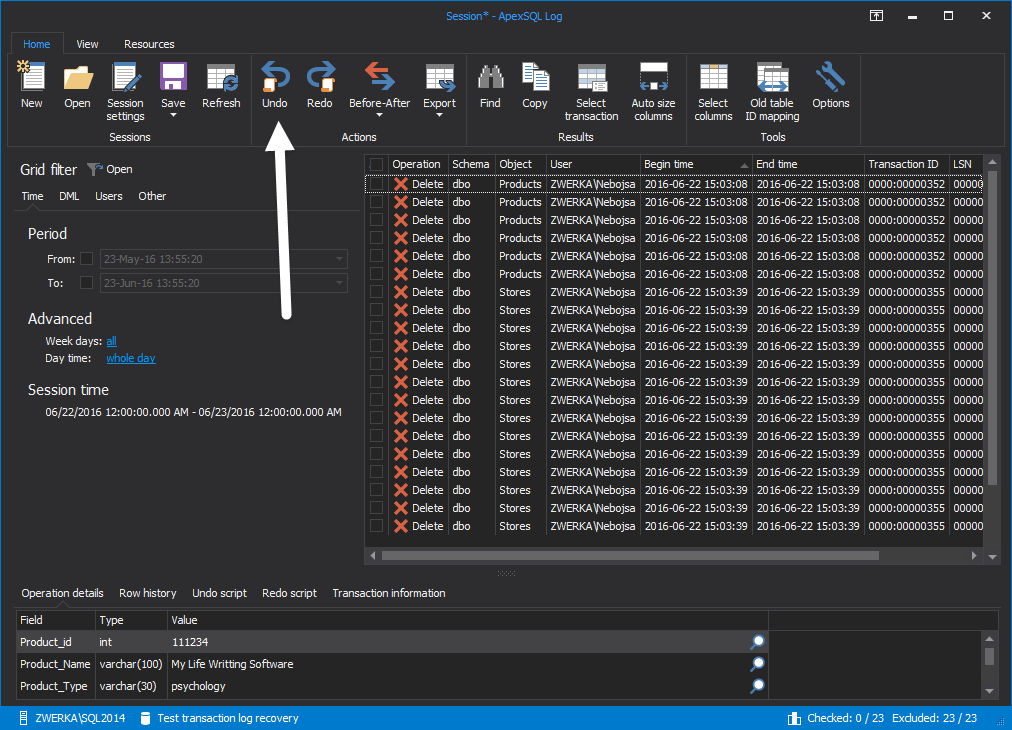The height and width of the screenshot is (730, 1012).
Task: Click the Week days 'all' link
Action: click(112, 341)
